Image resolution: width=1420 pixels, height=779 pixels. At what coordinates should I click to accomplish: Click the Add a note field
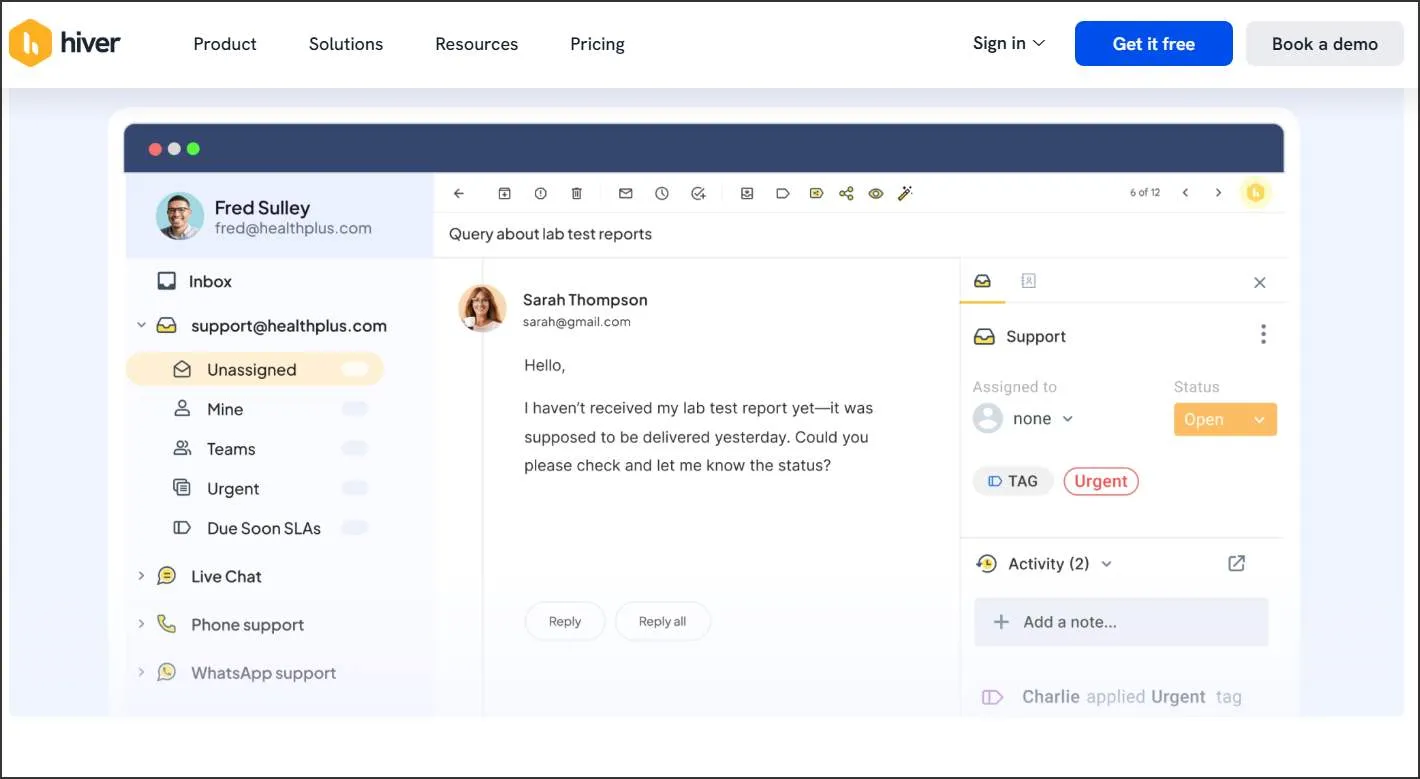tap(1121, 622)
